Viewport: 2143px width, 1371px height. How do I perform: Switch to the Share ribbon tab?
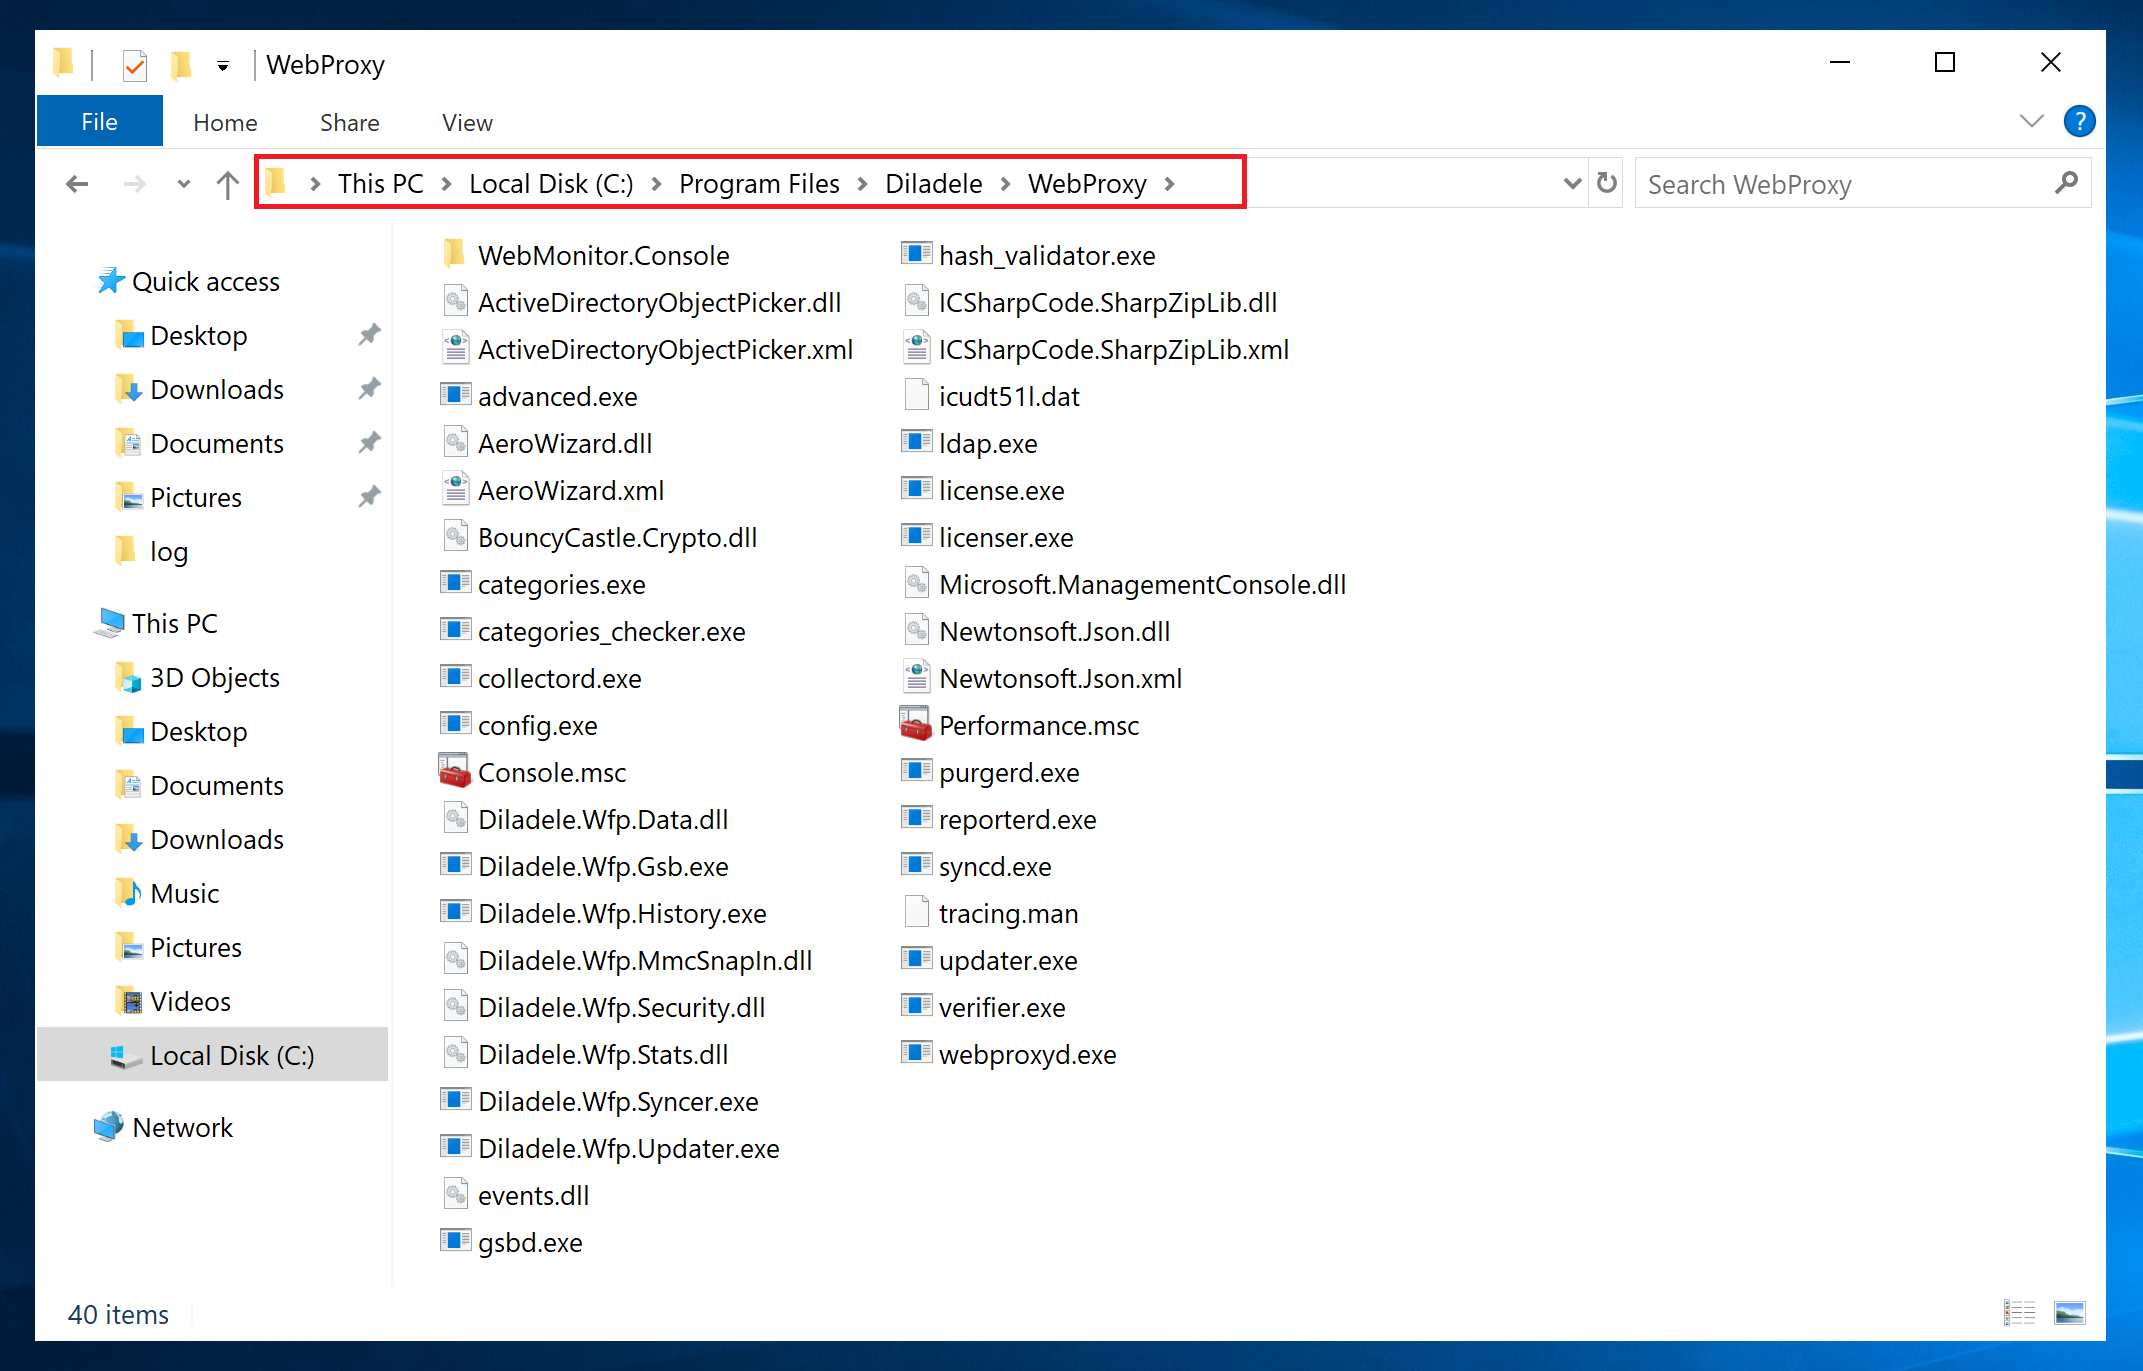[349, 123]
